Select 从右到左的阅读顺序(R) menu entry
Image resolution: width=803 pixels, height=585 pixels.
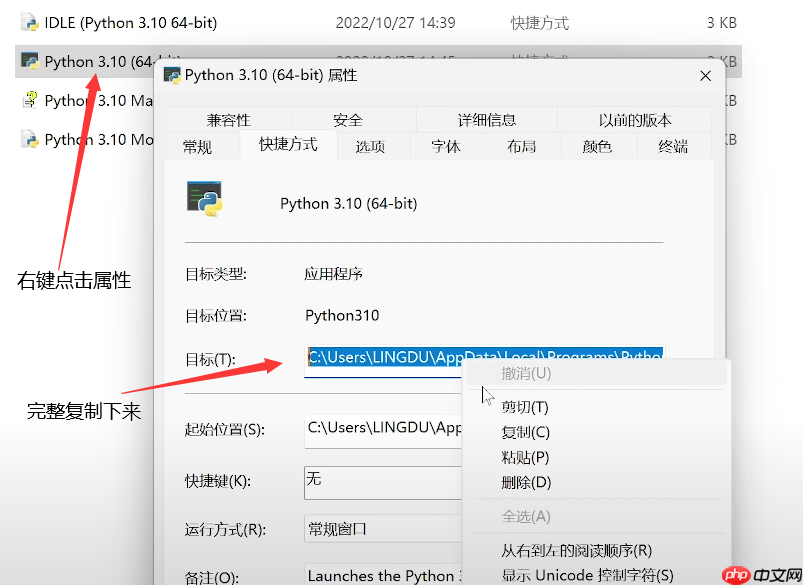coord(597,551)
